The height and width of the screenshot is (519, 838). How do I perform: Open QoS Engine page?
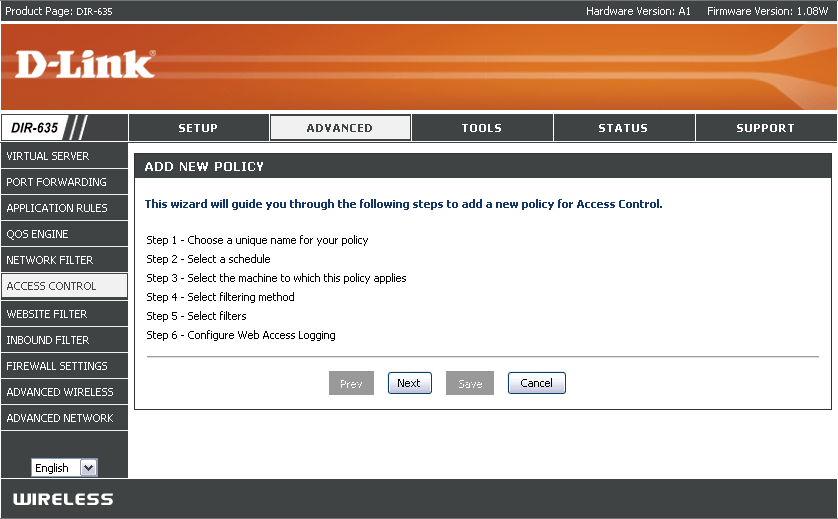pyautogui.click(x=64, y=234)
